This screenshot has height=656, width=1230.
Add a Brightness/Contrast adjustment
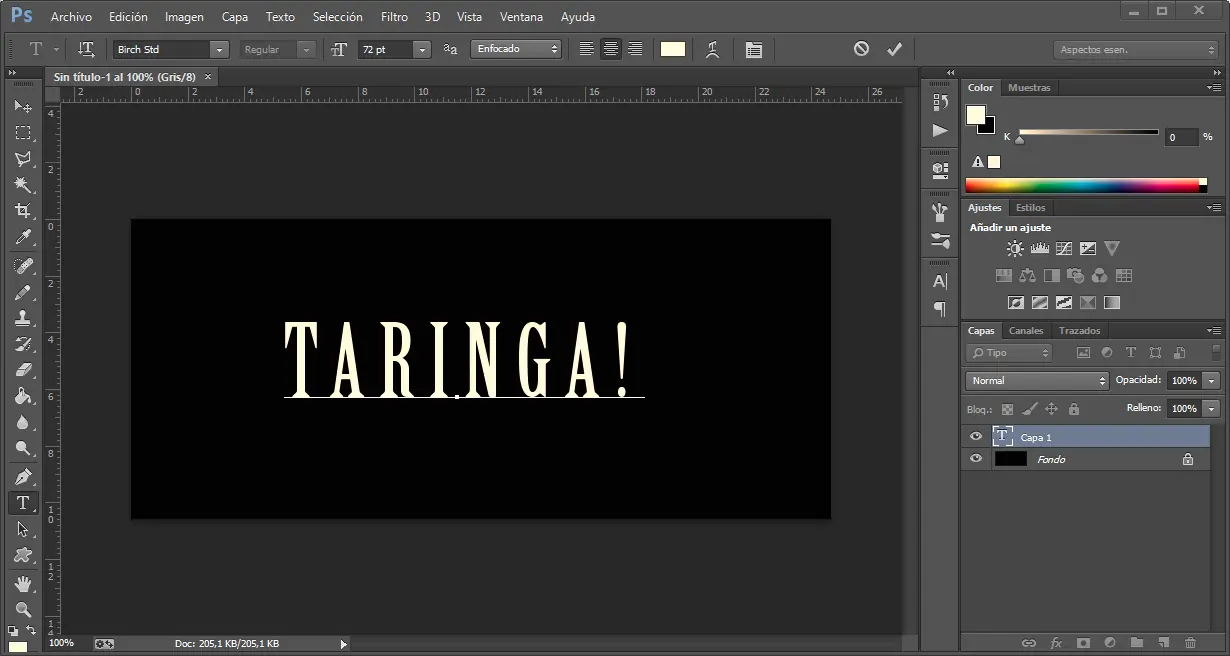[1015, 248]
